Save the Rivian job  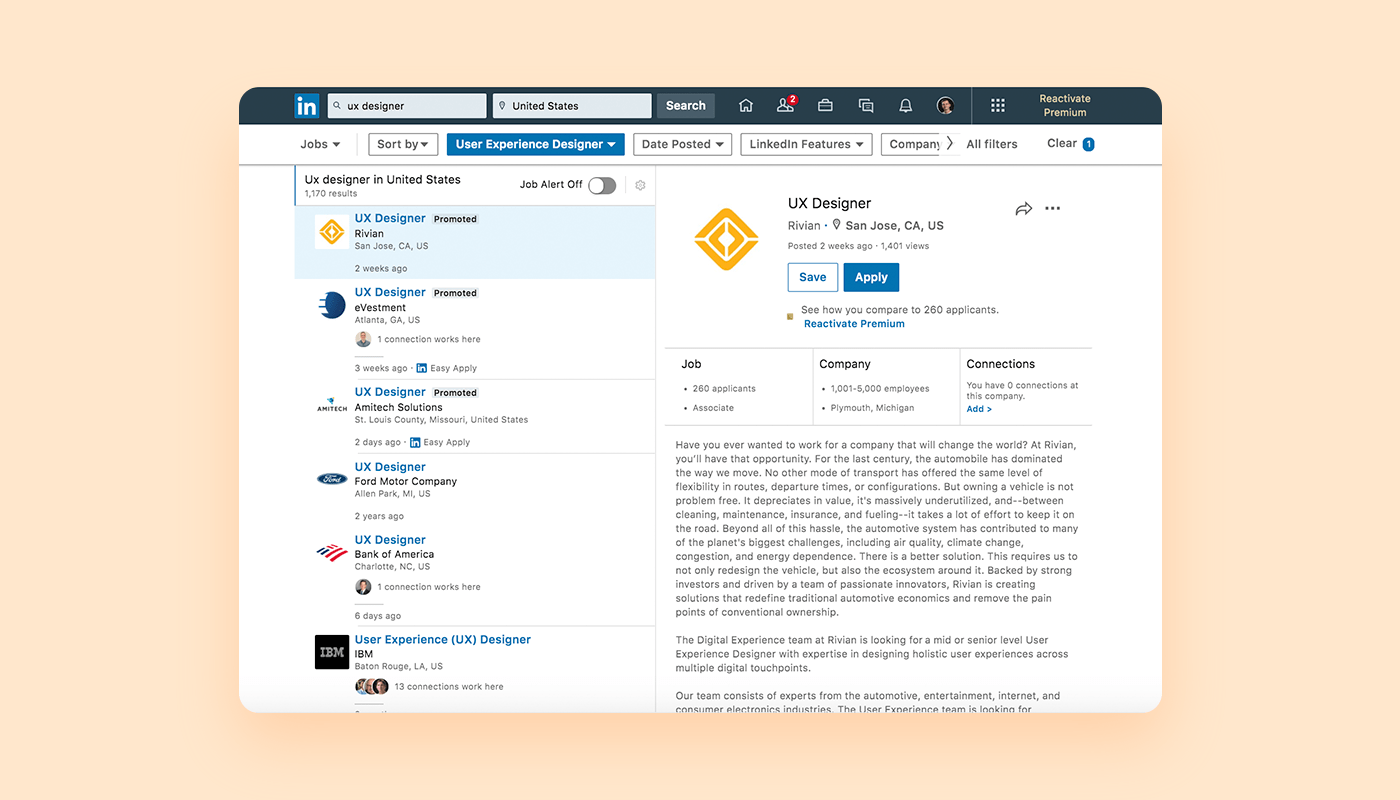point(813,277)
